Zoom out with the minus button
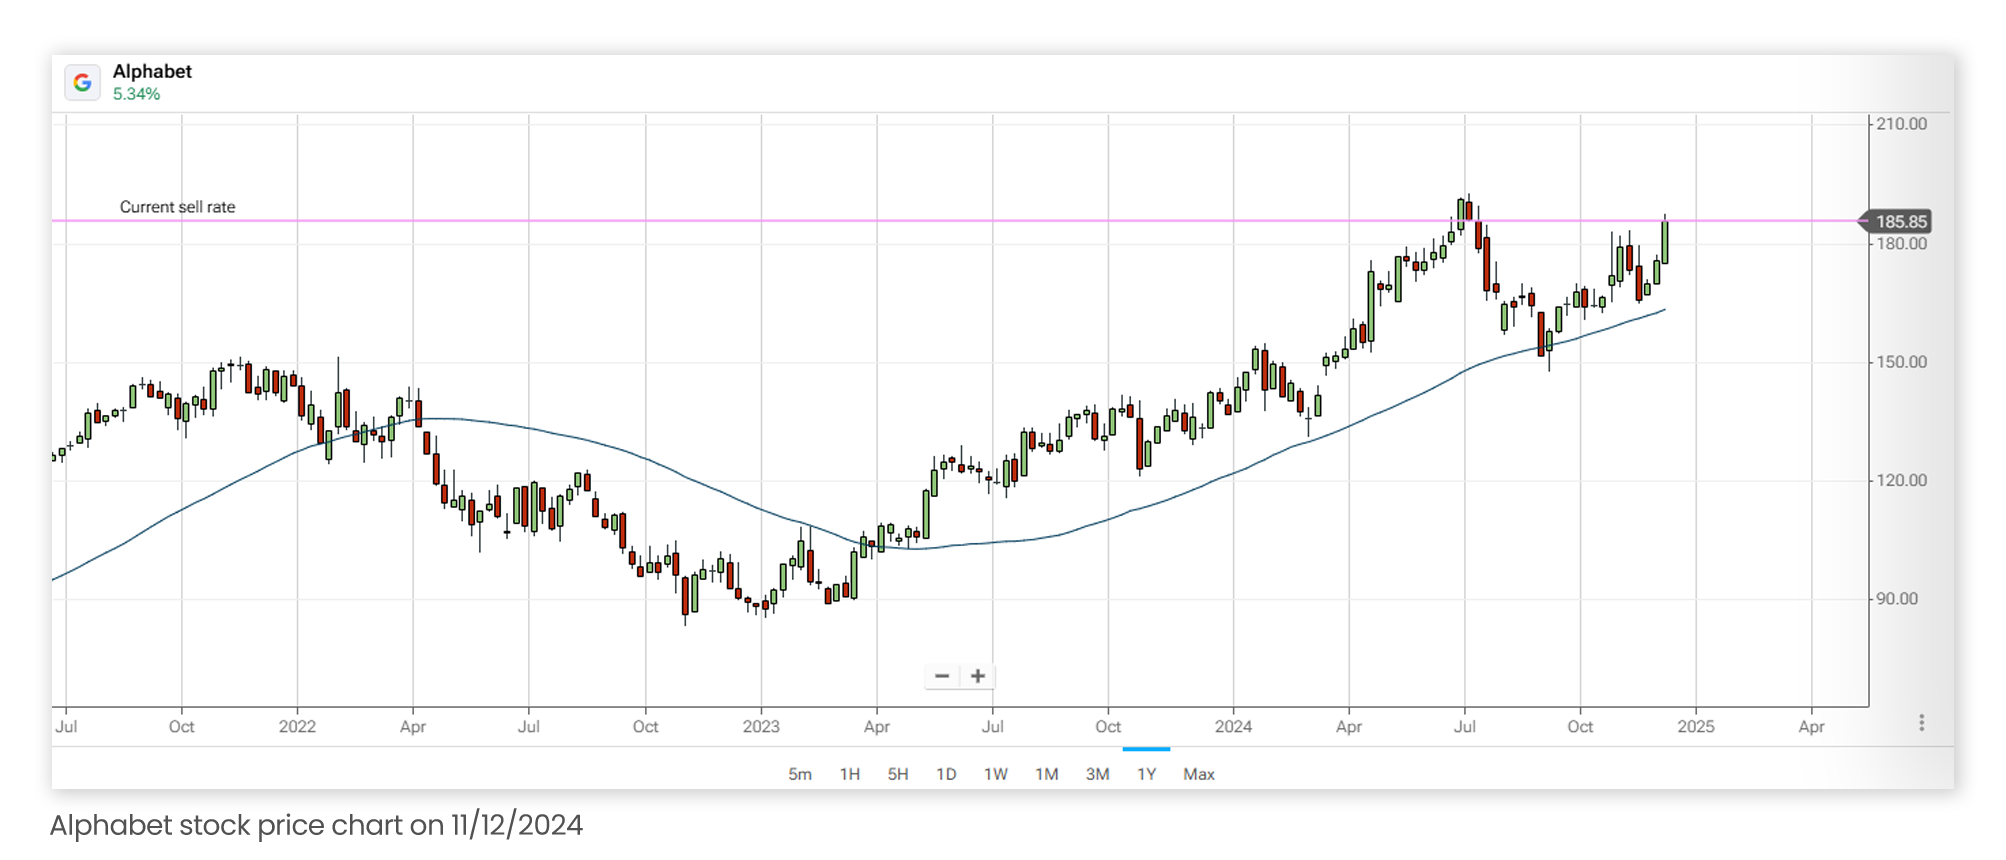Screen dimensions: 2006x860 (x=942, y=677)
